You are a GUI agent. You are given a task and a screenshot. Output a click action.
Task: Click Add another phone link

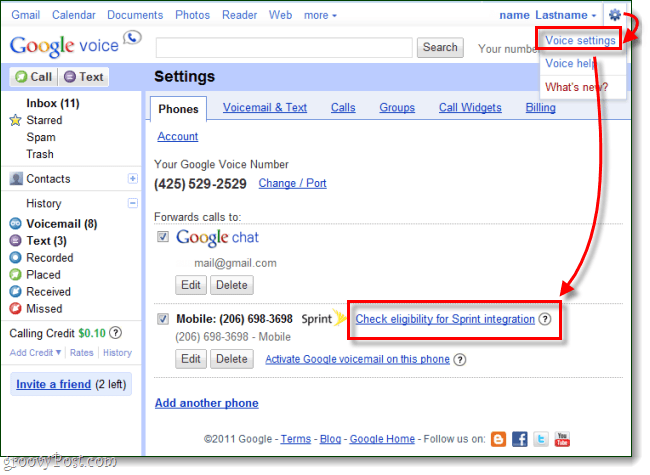point(206,403)
